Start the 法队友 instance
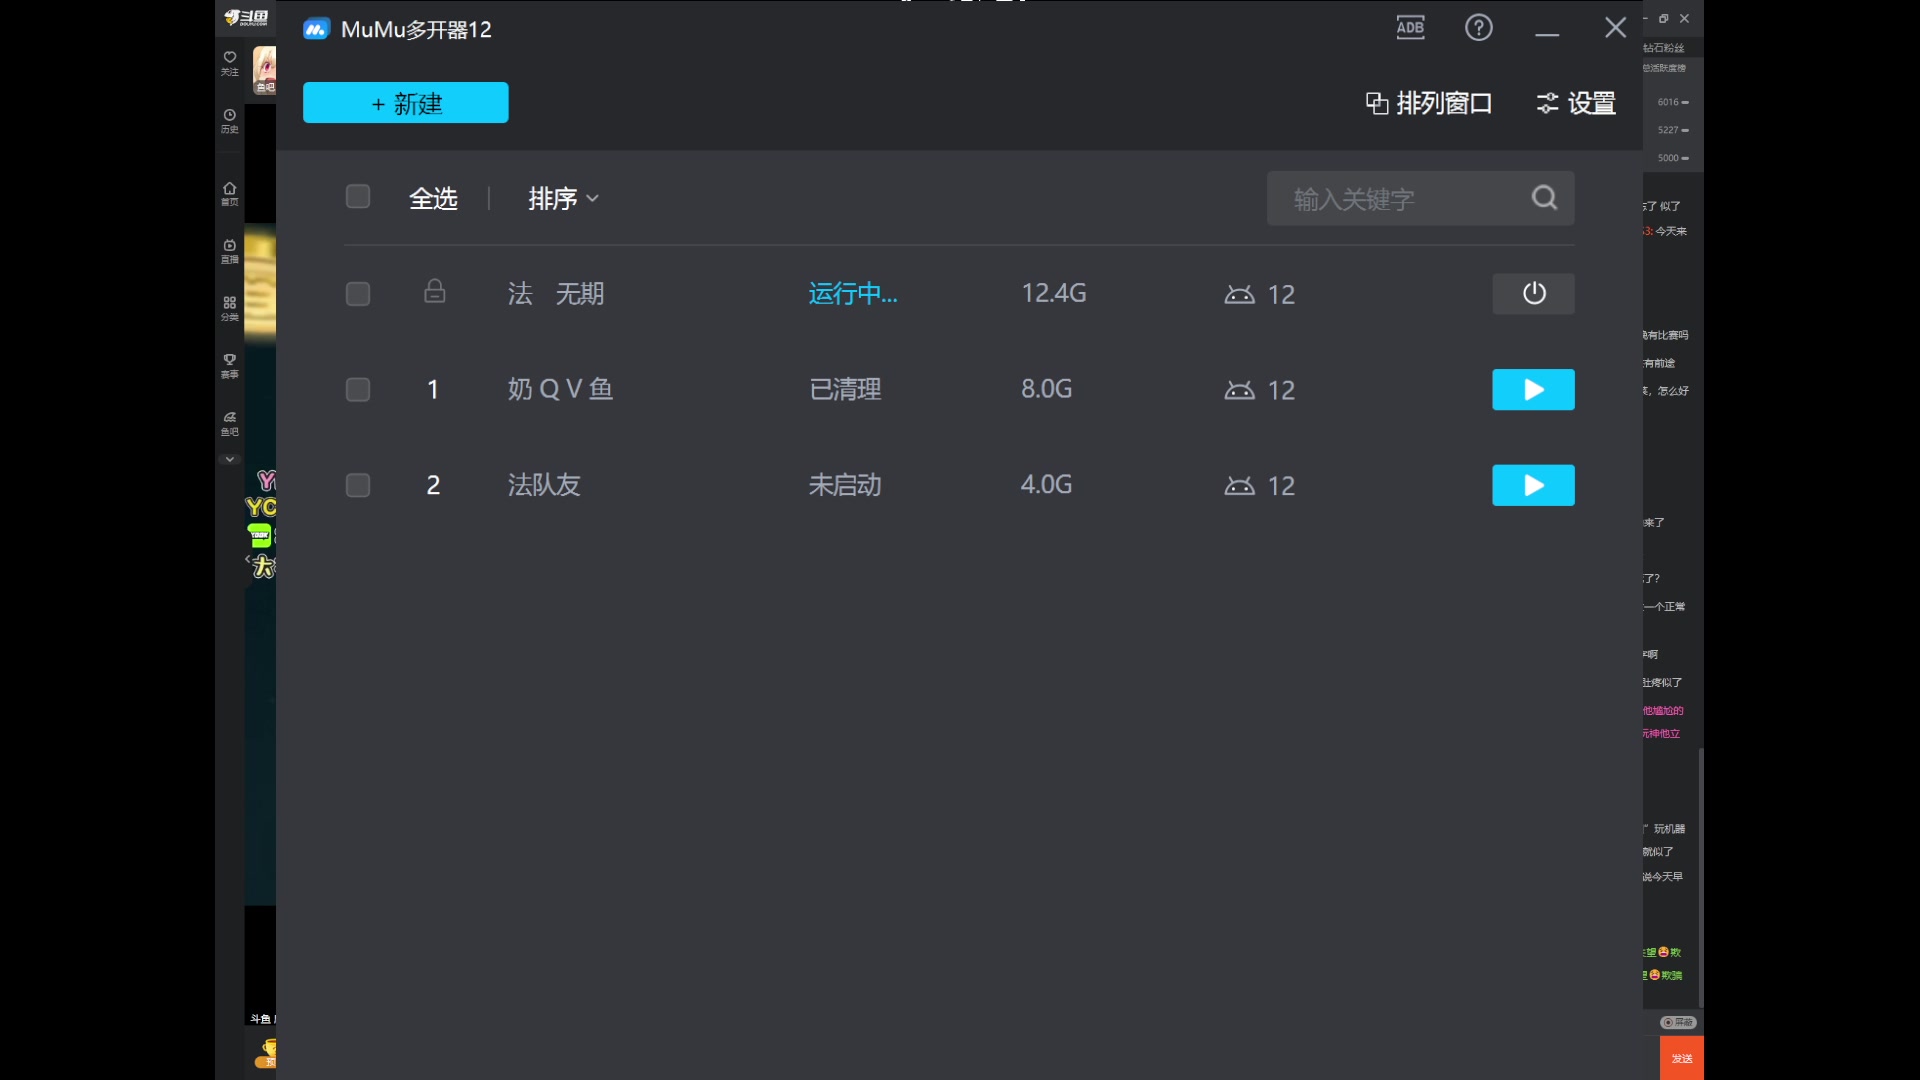The image size is (1920, 1080). click(1533, 485)
